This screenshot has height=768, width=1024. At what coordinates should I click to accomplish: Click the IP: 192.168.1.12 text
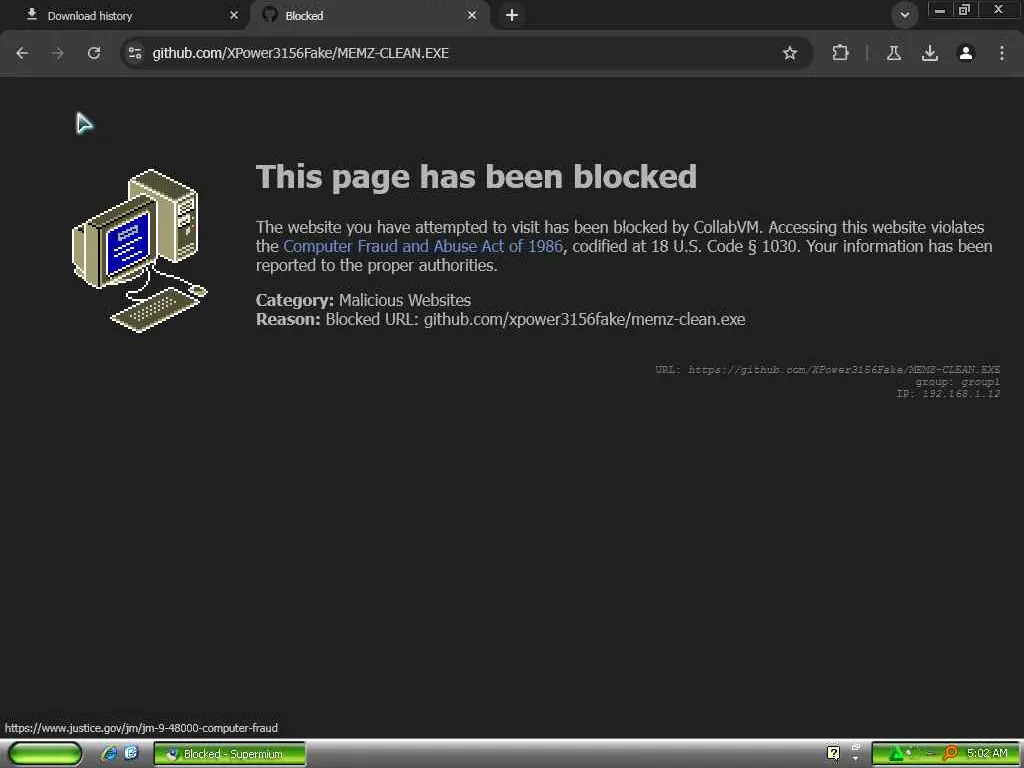pos(948,394)
